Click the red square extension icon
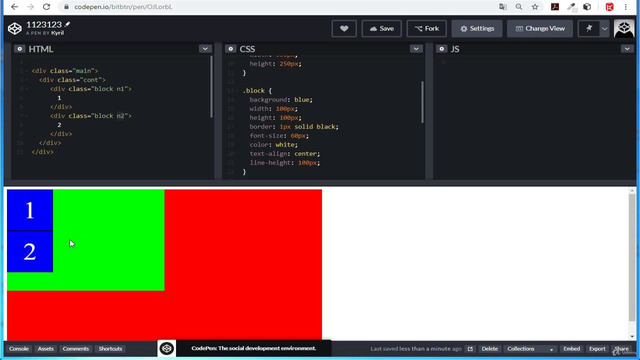Image resolution: width=640 pixels, height=360 pixels. click(x=609, y=7)
